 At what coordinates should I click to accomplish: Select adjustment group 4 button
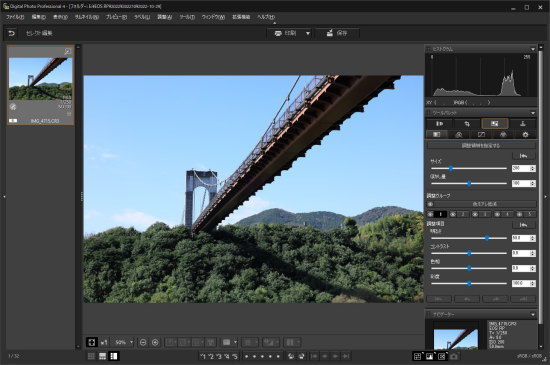[x=507, y=214]
